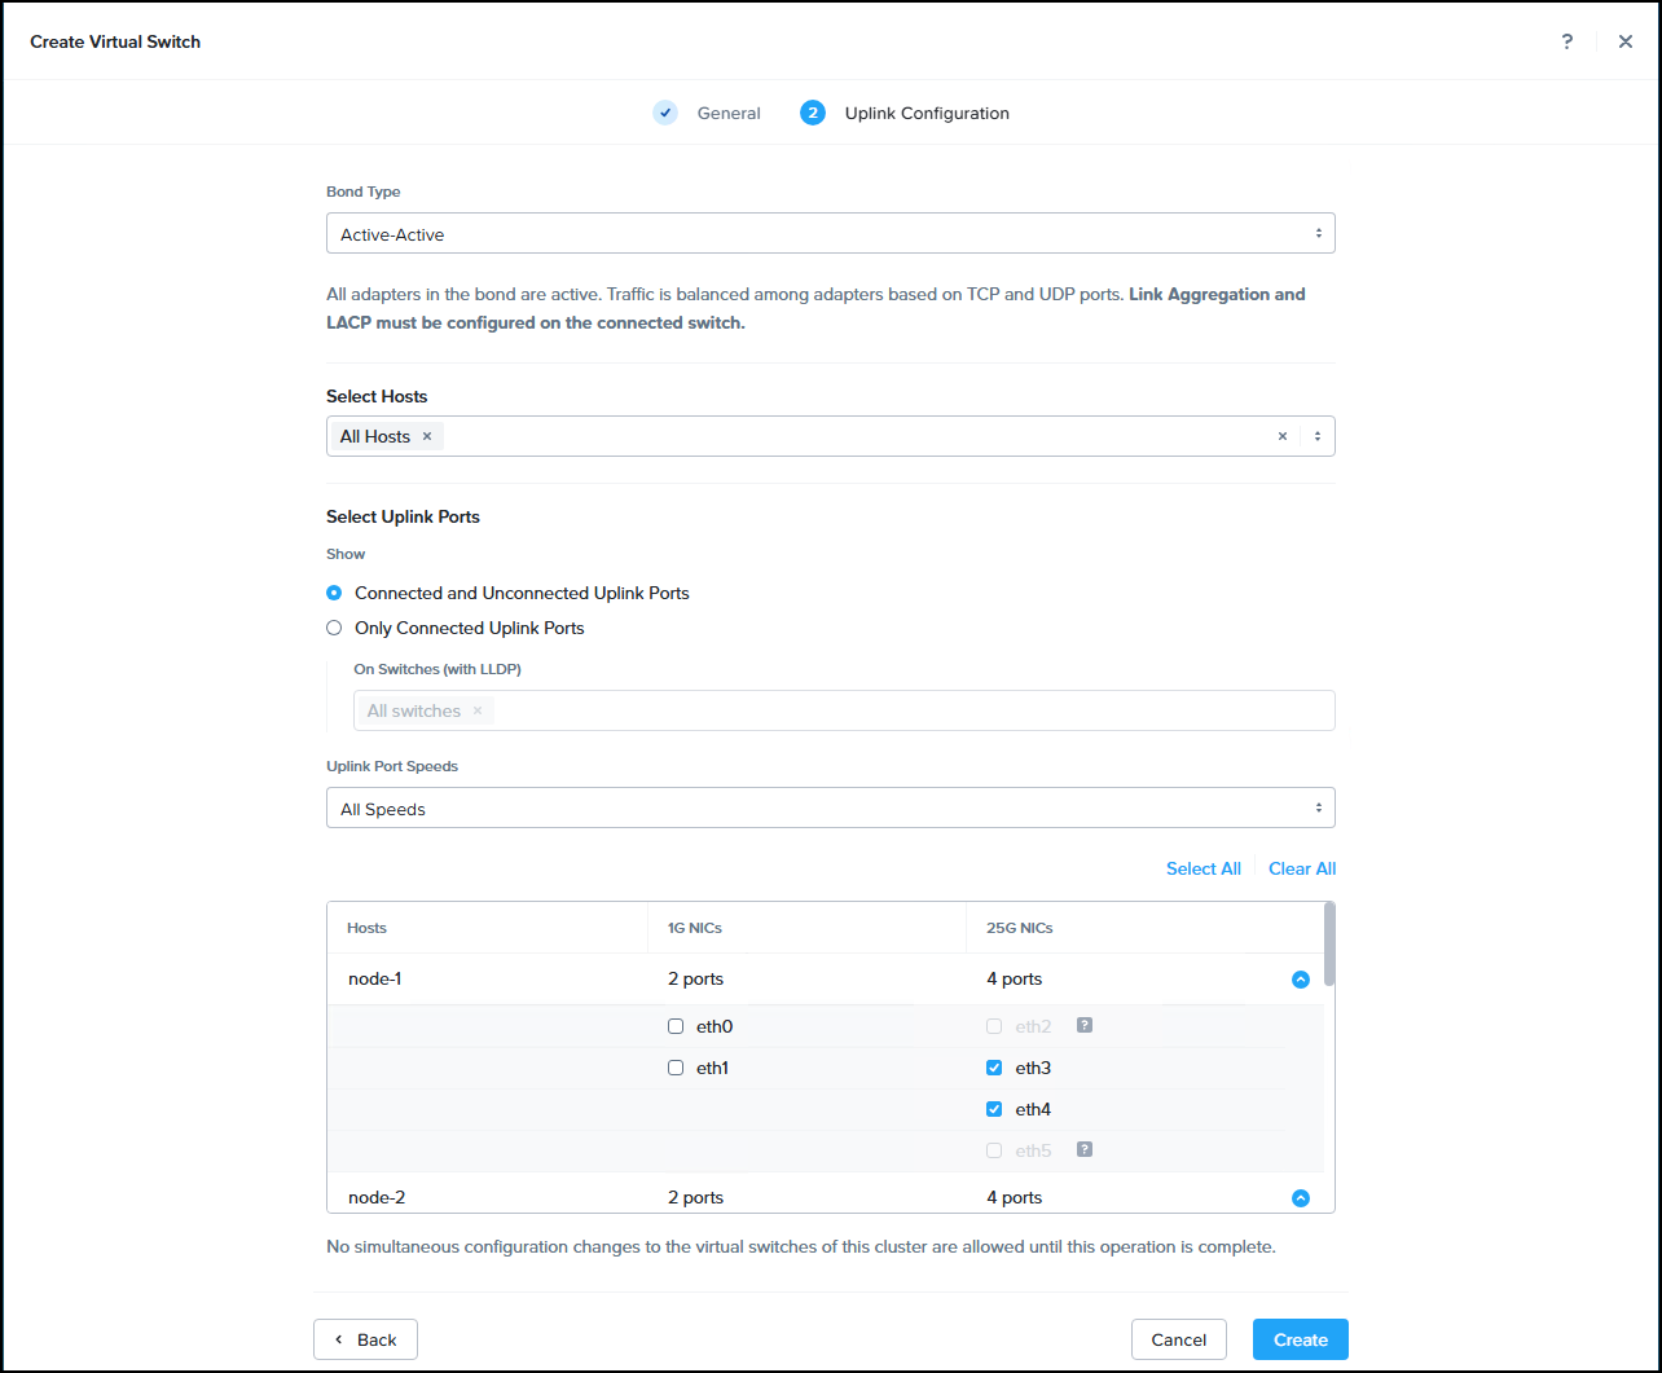Open the Uplink Port Speeds dropdown

click(830, 808)
